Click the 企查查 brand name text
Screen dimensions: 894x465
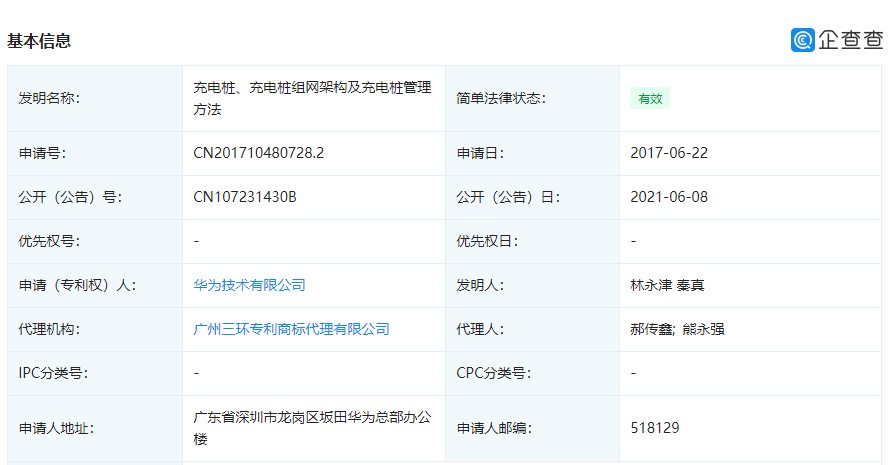[851, 40]
